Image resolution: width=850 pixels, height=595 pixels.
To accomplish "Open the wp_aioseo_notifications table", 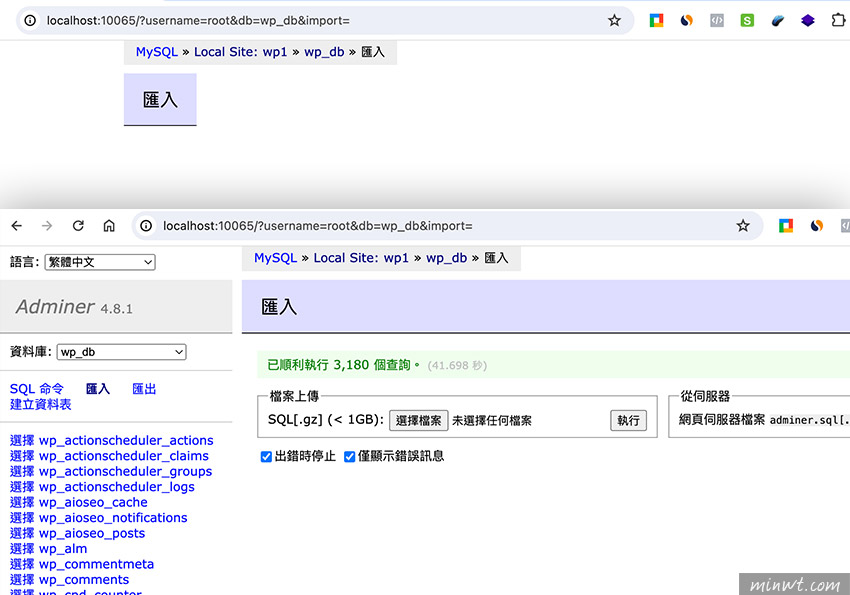I will point(113,518).
